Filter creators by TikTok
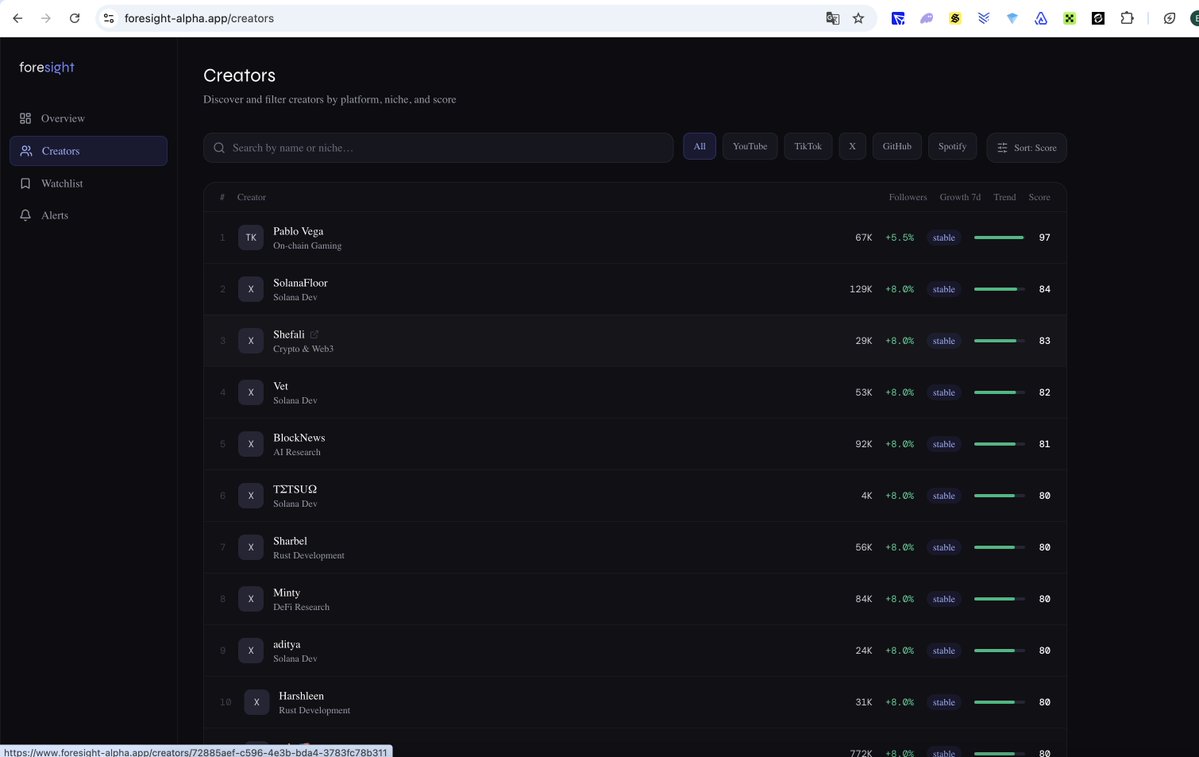This screenshot has height=757, width=1199. pyautogui.click(x=807, y=146)
